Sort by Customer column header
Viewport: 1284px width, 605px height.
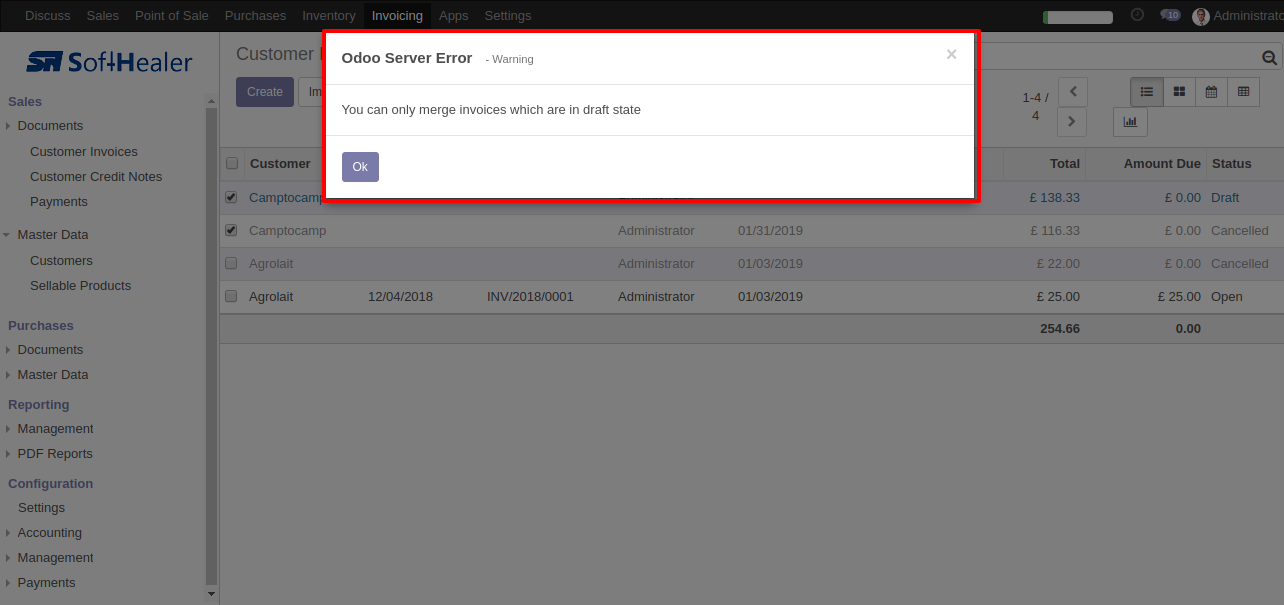280,163
